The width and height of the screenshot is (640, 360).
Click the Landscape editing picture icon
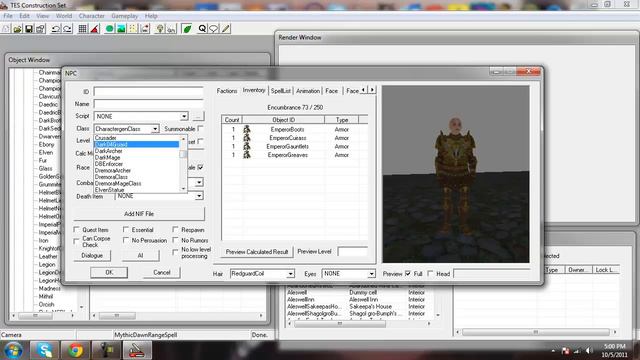tap(121, 29)
